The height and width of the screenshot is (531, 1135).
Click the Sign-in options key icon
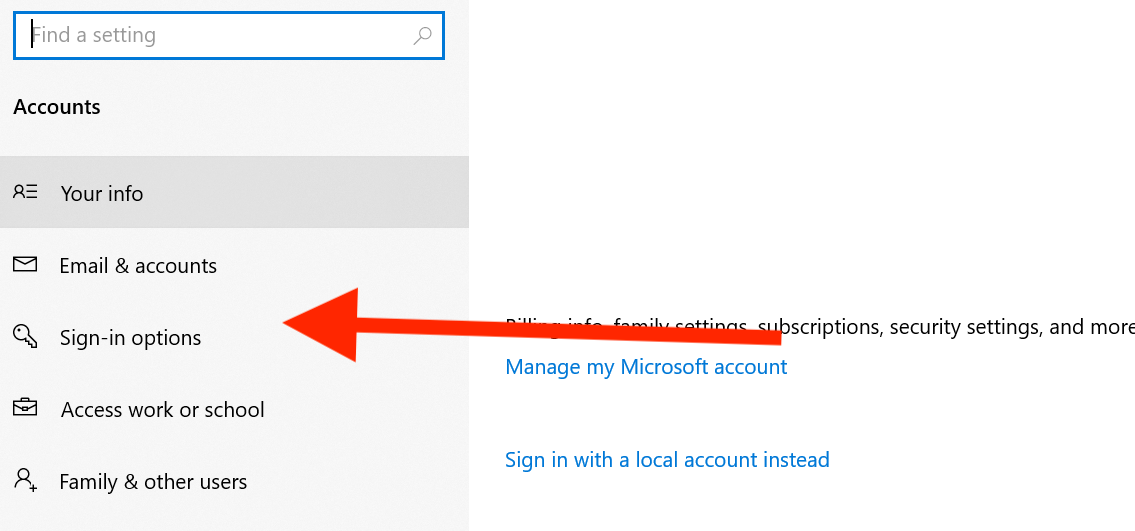(25, 337)
